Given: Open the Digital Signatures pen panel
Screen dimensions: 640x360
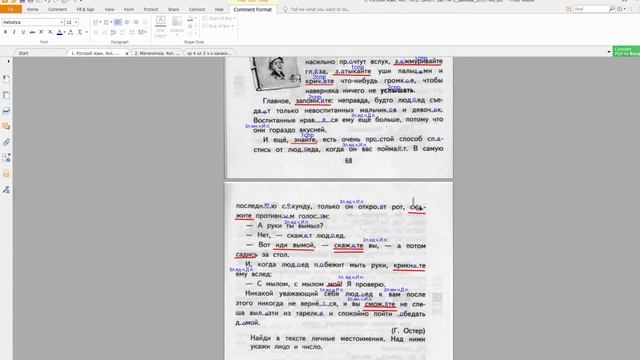Looking at the screenshot, I should coord(6,189).
